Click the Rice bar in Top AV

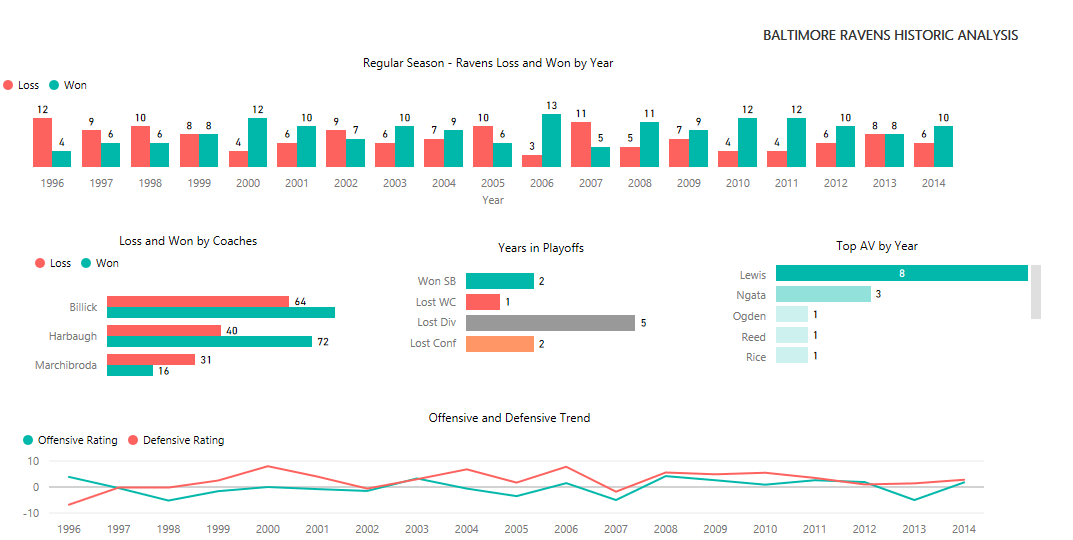coord(792,356)
